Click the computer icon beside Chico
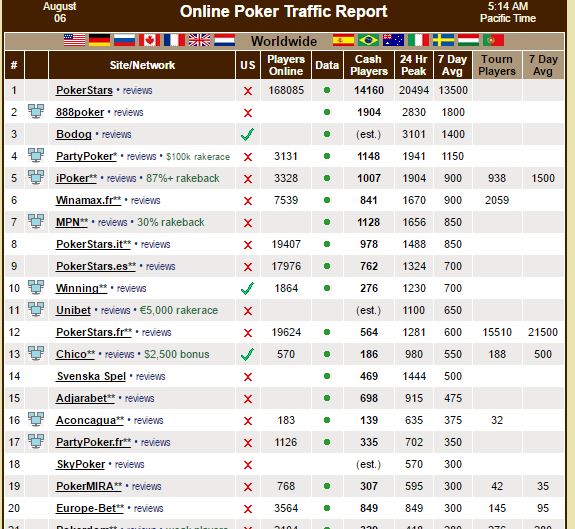The height and width of the screenshot is (529, 575). point(36,353)
